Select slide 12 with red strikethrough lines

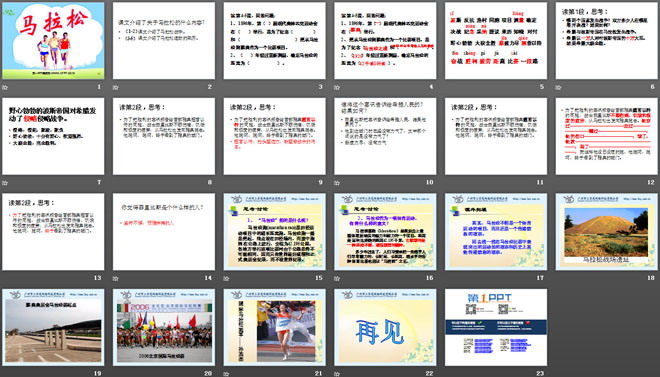tap(607, 136)
